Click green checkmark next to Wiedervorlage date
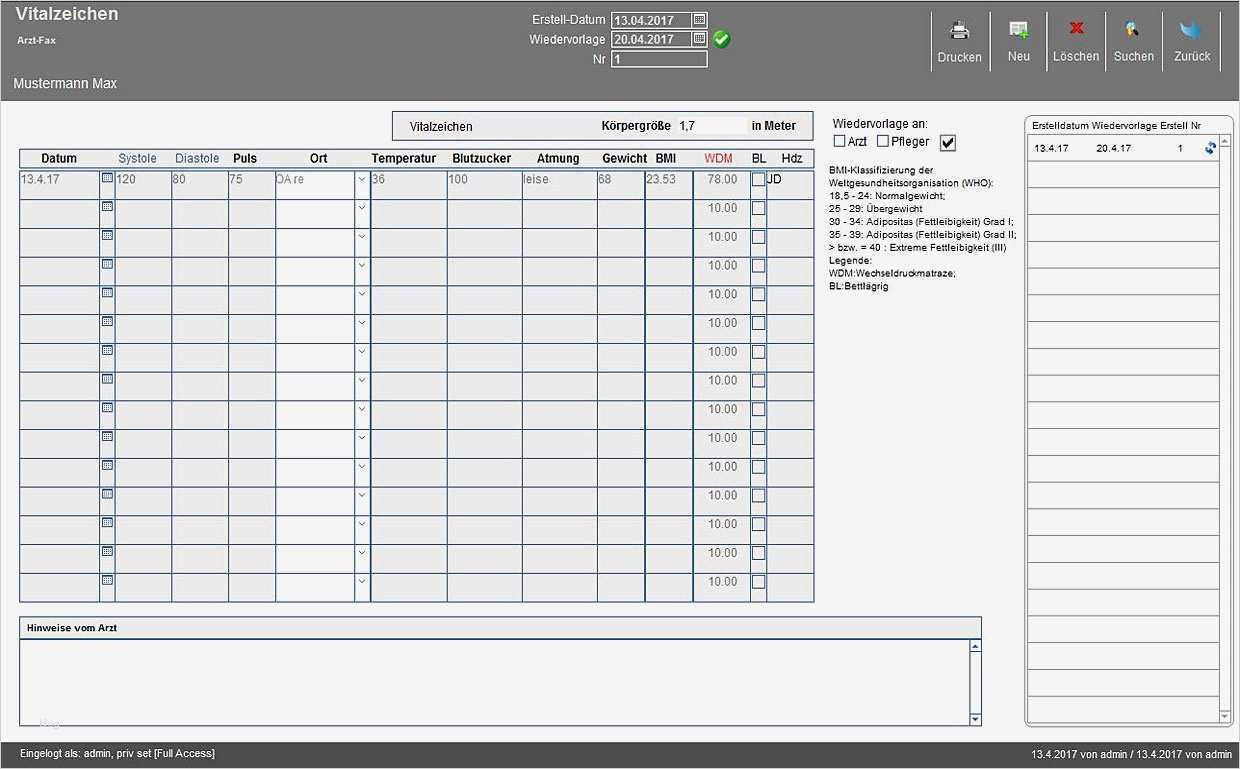Viewport: 1240px width, 769px height. [721, 39]
